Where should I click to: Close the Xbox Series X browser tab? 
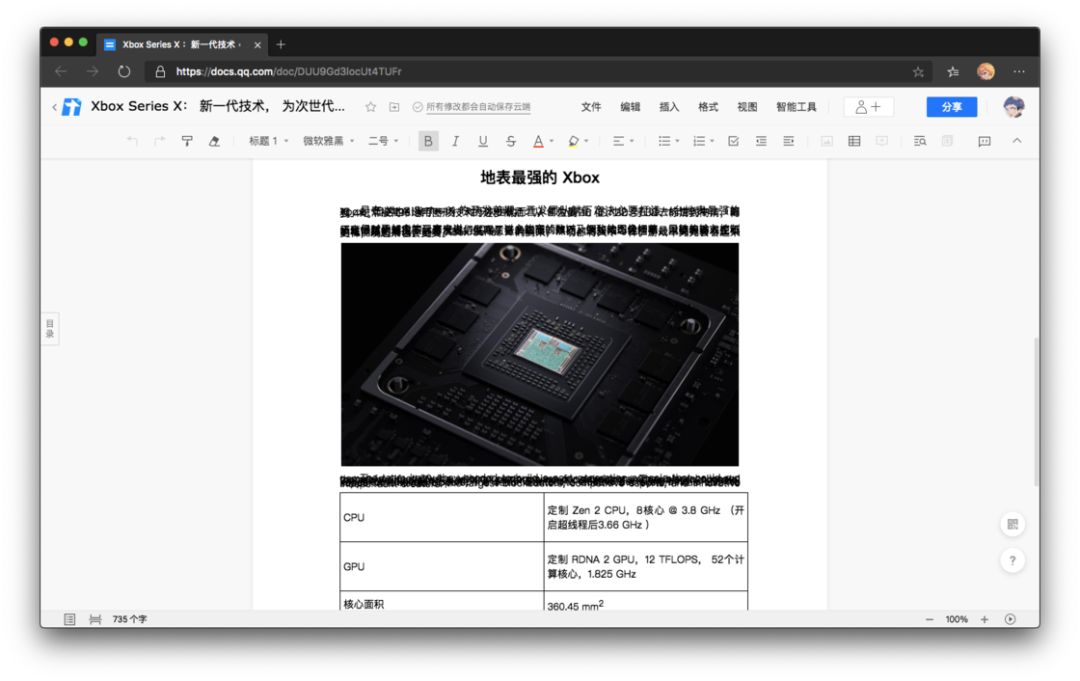click(257, 45)
